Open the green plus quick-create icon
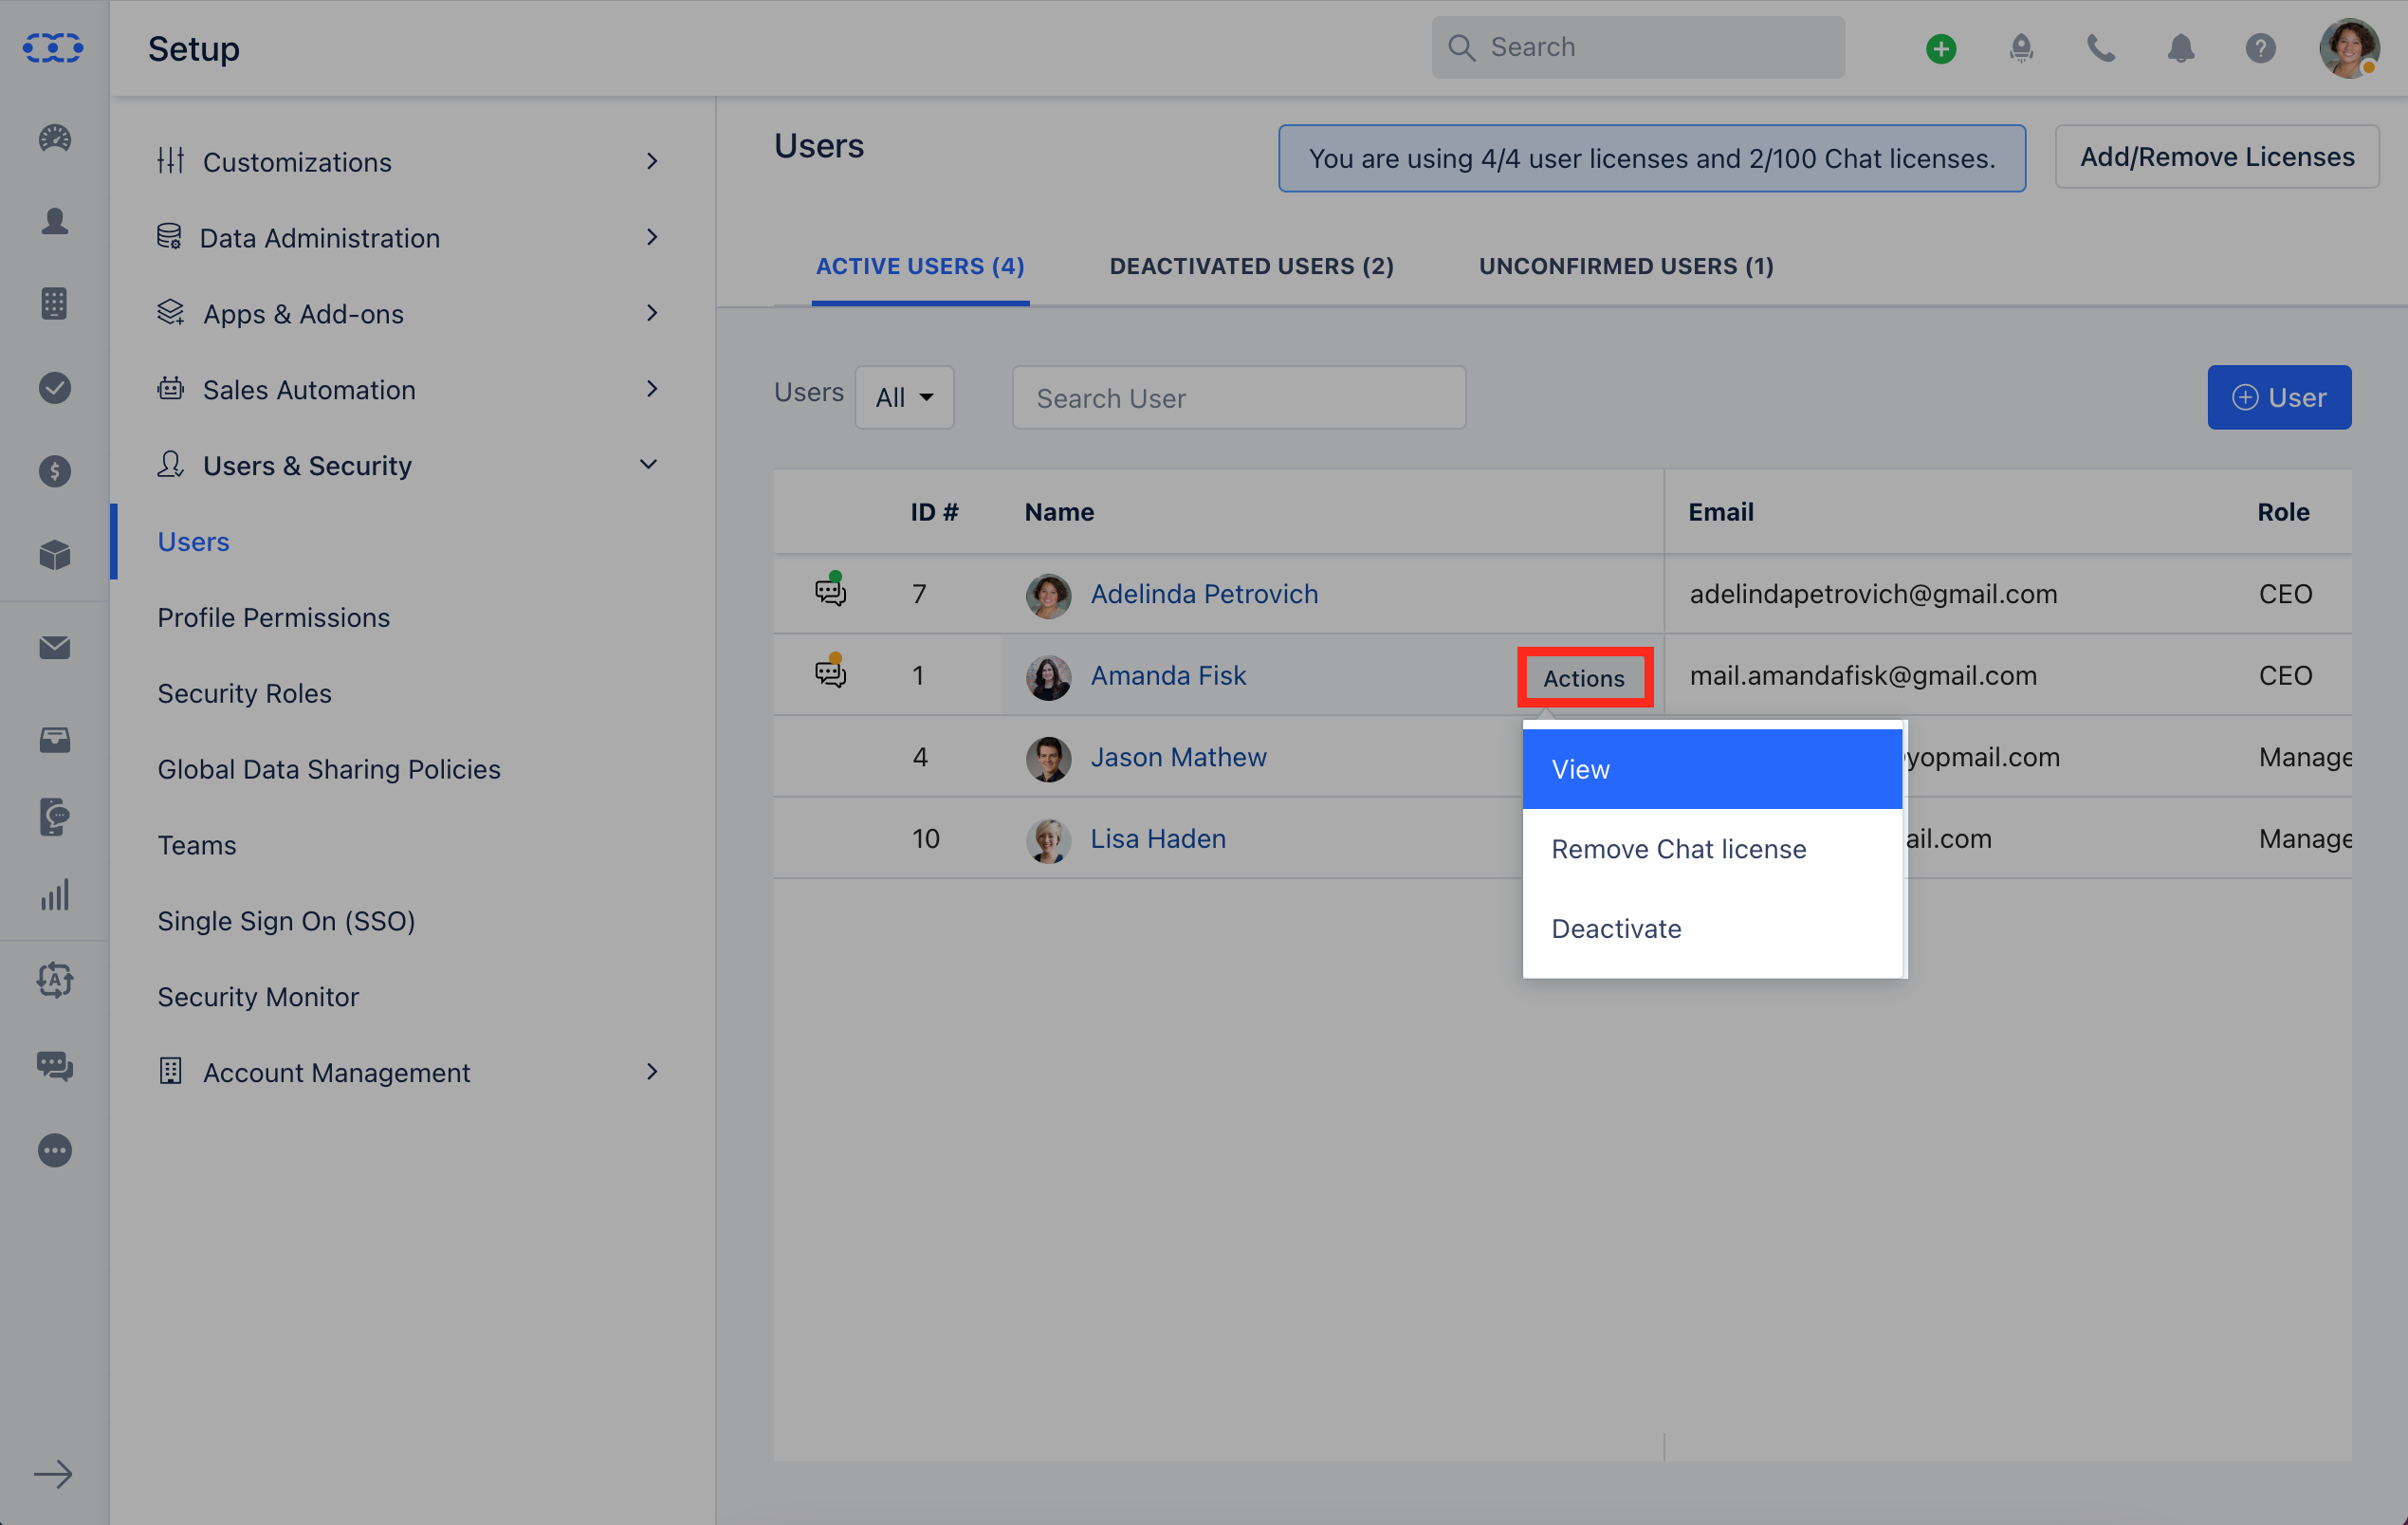This screenshot has width=2408, height=1525. [x=1941, y=47]
